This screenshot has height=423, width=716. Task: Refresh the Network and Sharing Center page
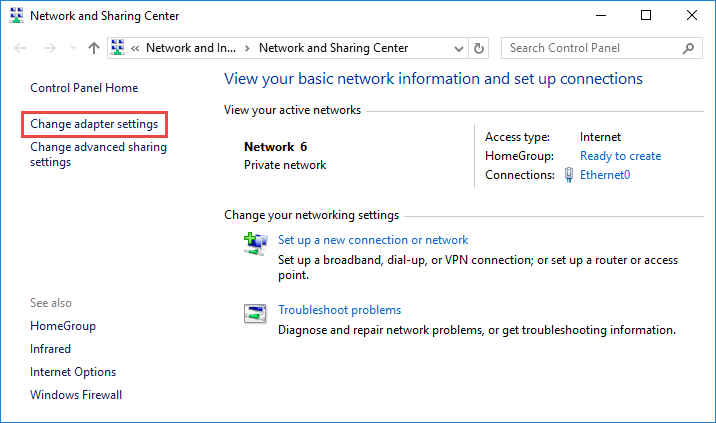point(479,48)
